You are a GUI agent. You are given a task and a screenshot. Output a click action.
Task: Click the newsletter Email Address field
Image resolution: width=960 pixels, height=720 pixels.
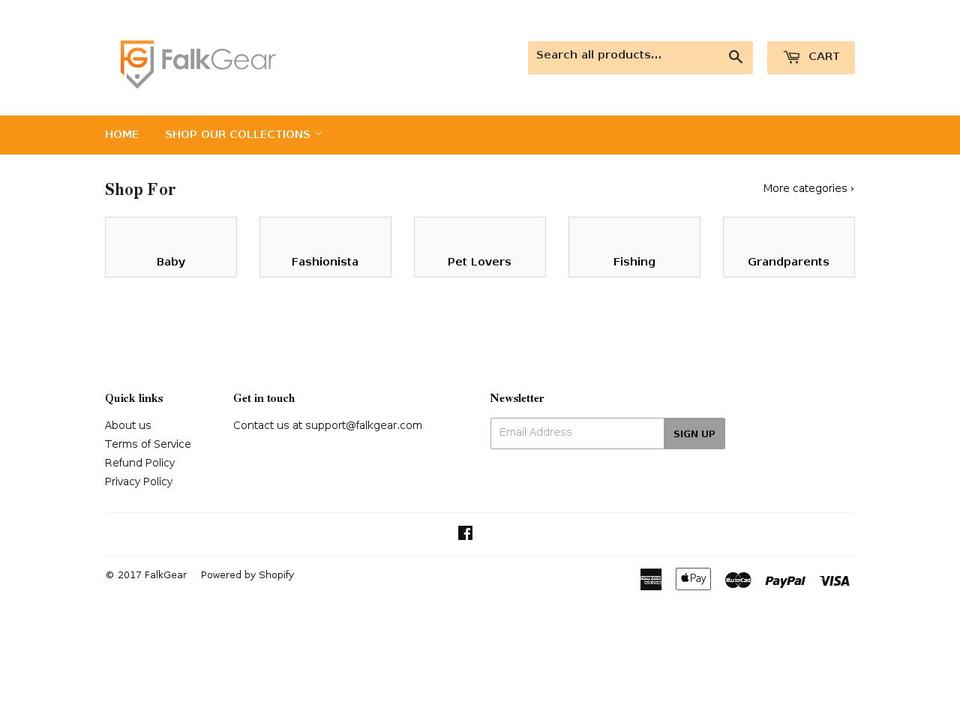click(577, 433)
